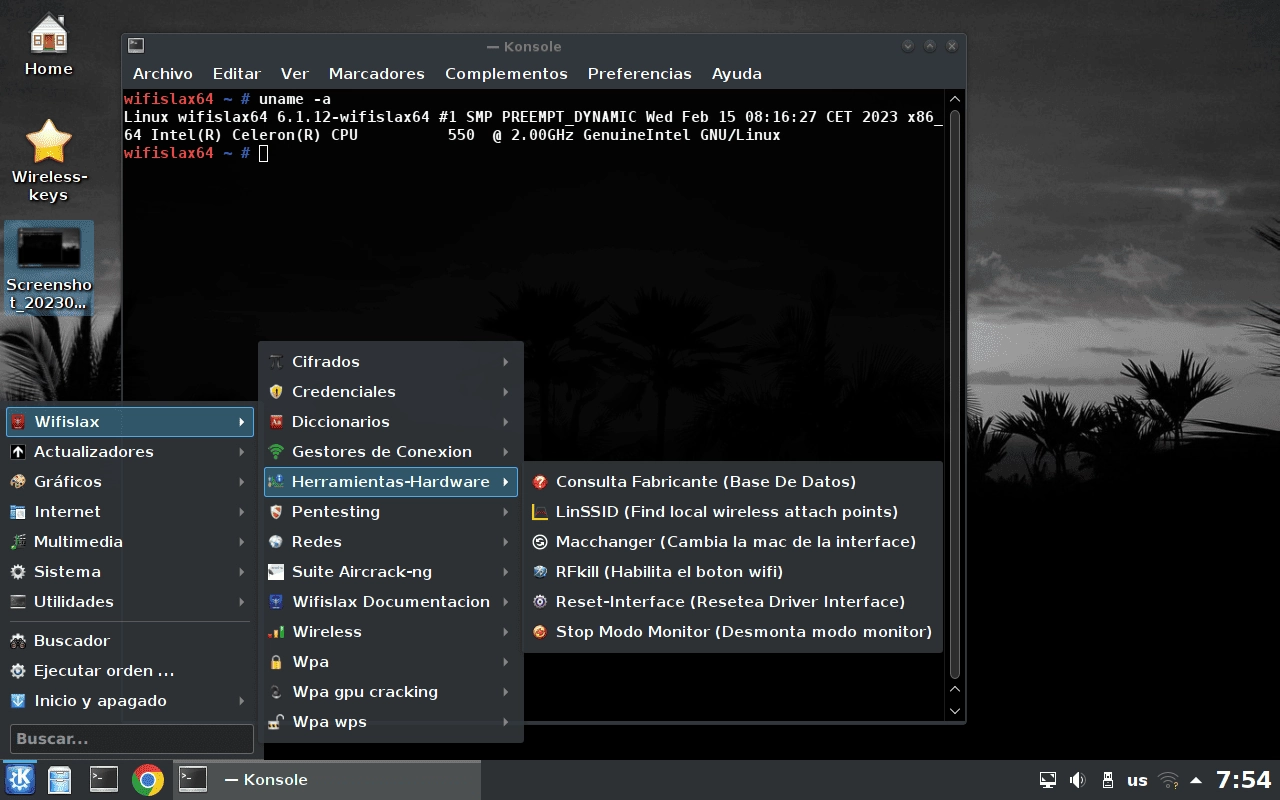Screen dimensions: 1280x800
Task: Open the volume control tray icon
Action: 1078,780
